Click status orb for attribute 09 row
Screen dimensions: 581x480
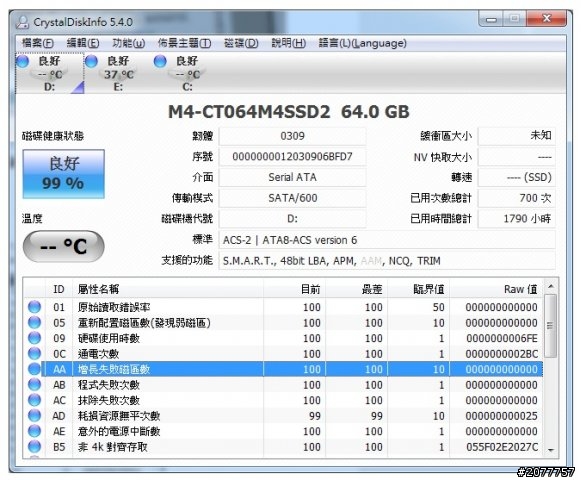[x=34, y=338]
